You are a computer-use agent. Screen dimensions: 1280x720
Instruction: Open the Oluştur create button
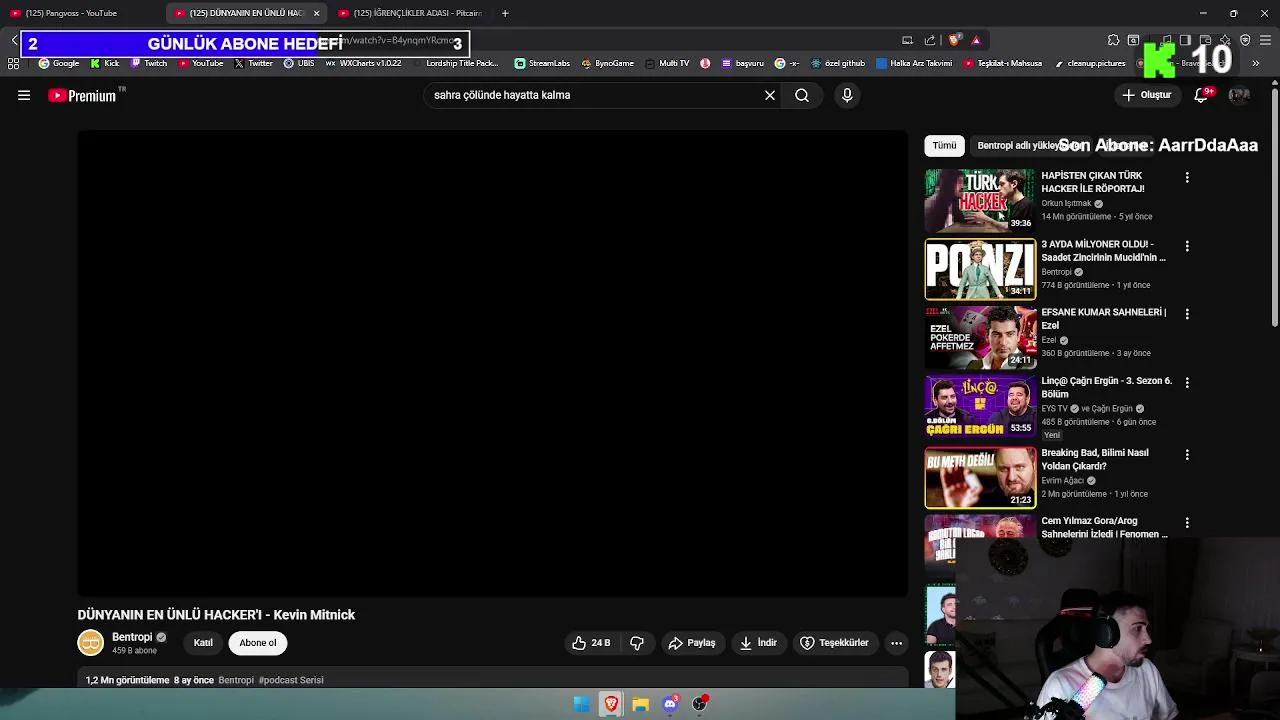pyautogui.click(x=1146, y=95)
